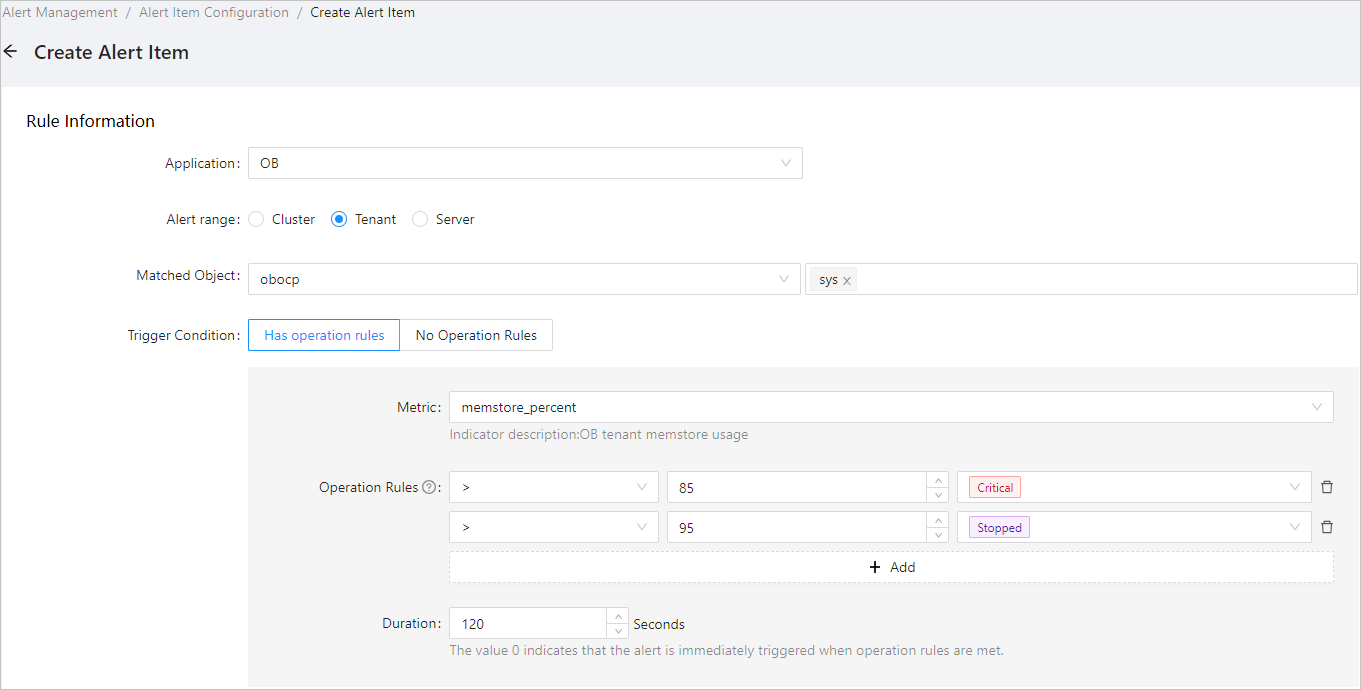Delete the Stopped operation rule
1361x690 pixels.
pyautogui.click(x=1327, y=527)
